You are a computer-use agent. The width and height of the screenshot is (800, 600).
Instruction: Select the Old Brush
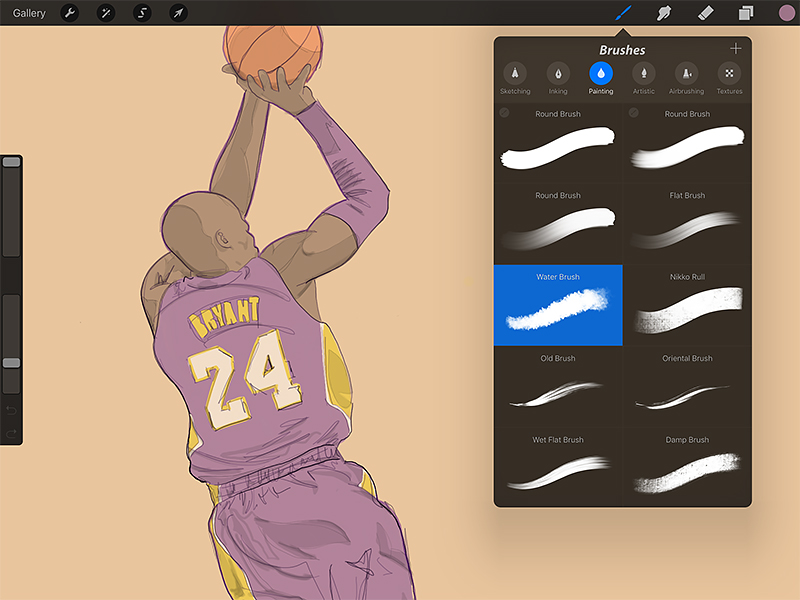[557, 387]
